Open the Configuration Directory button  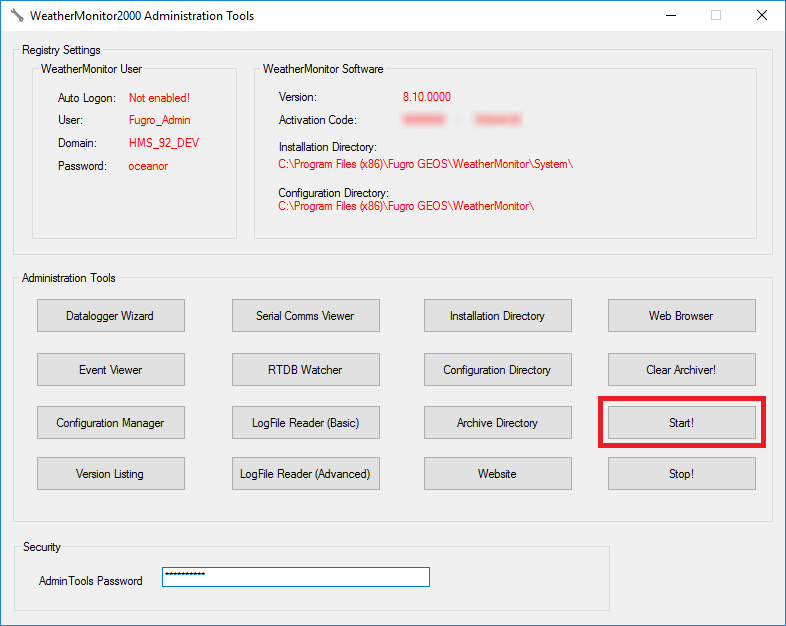click(x=498, y=369)
